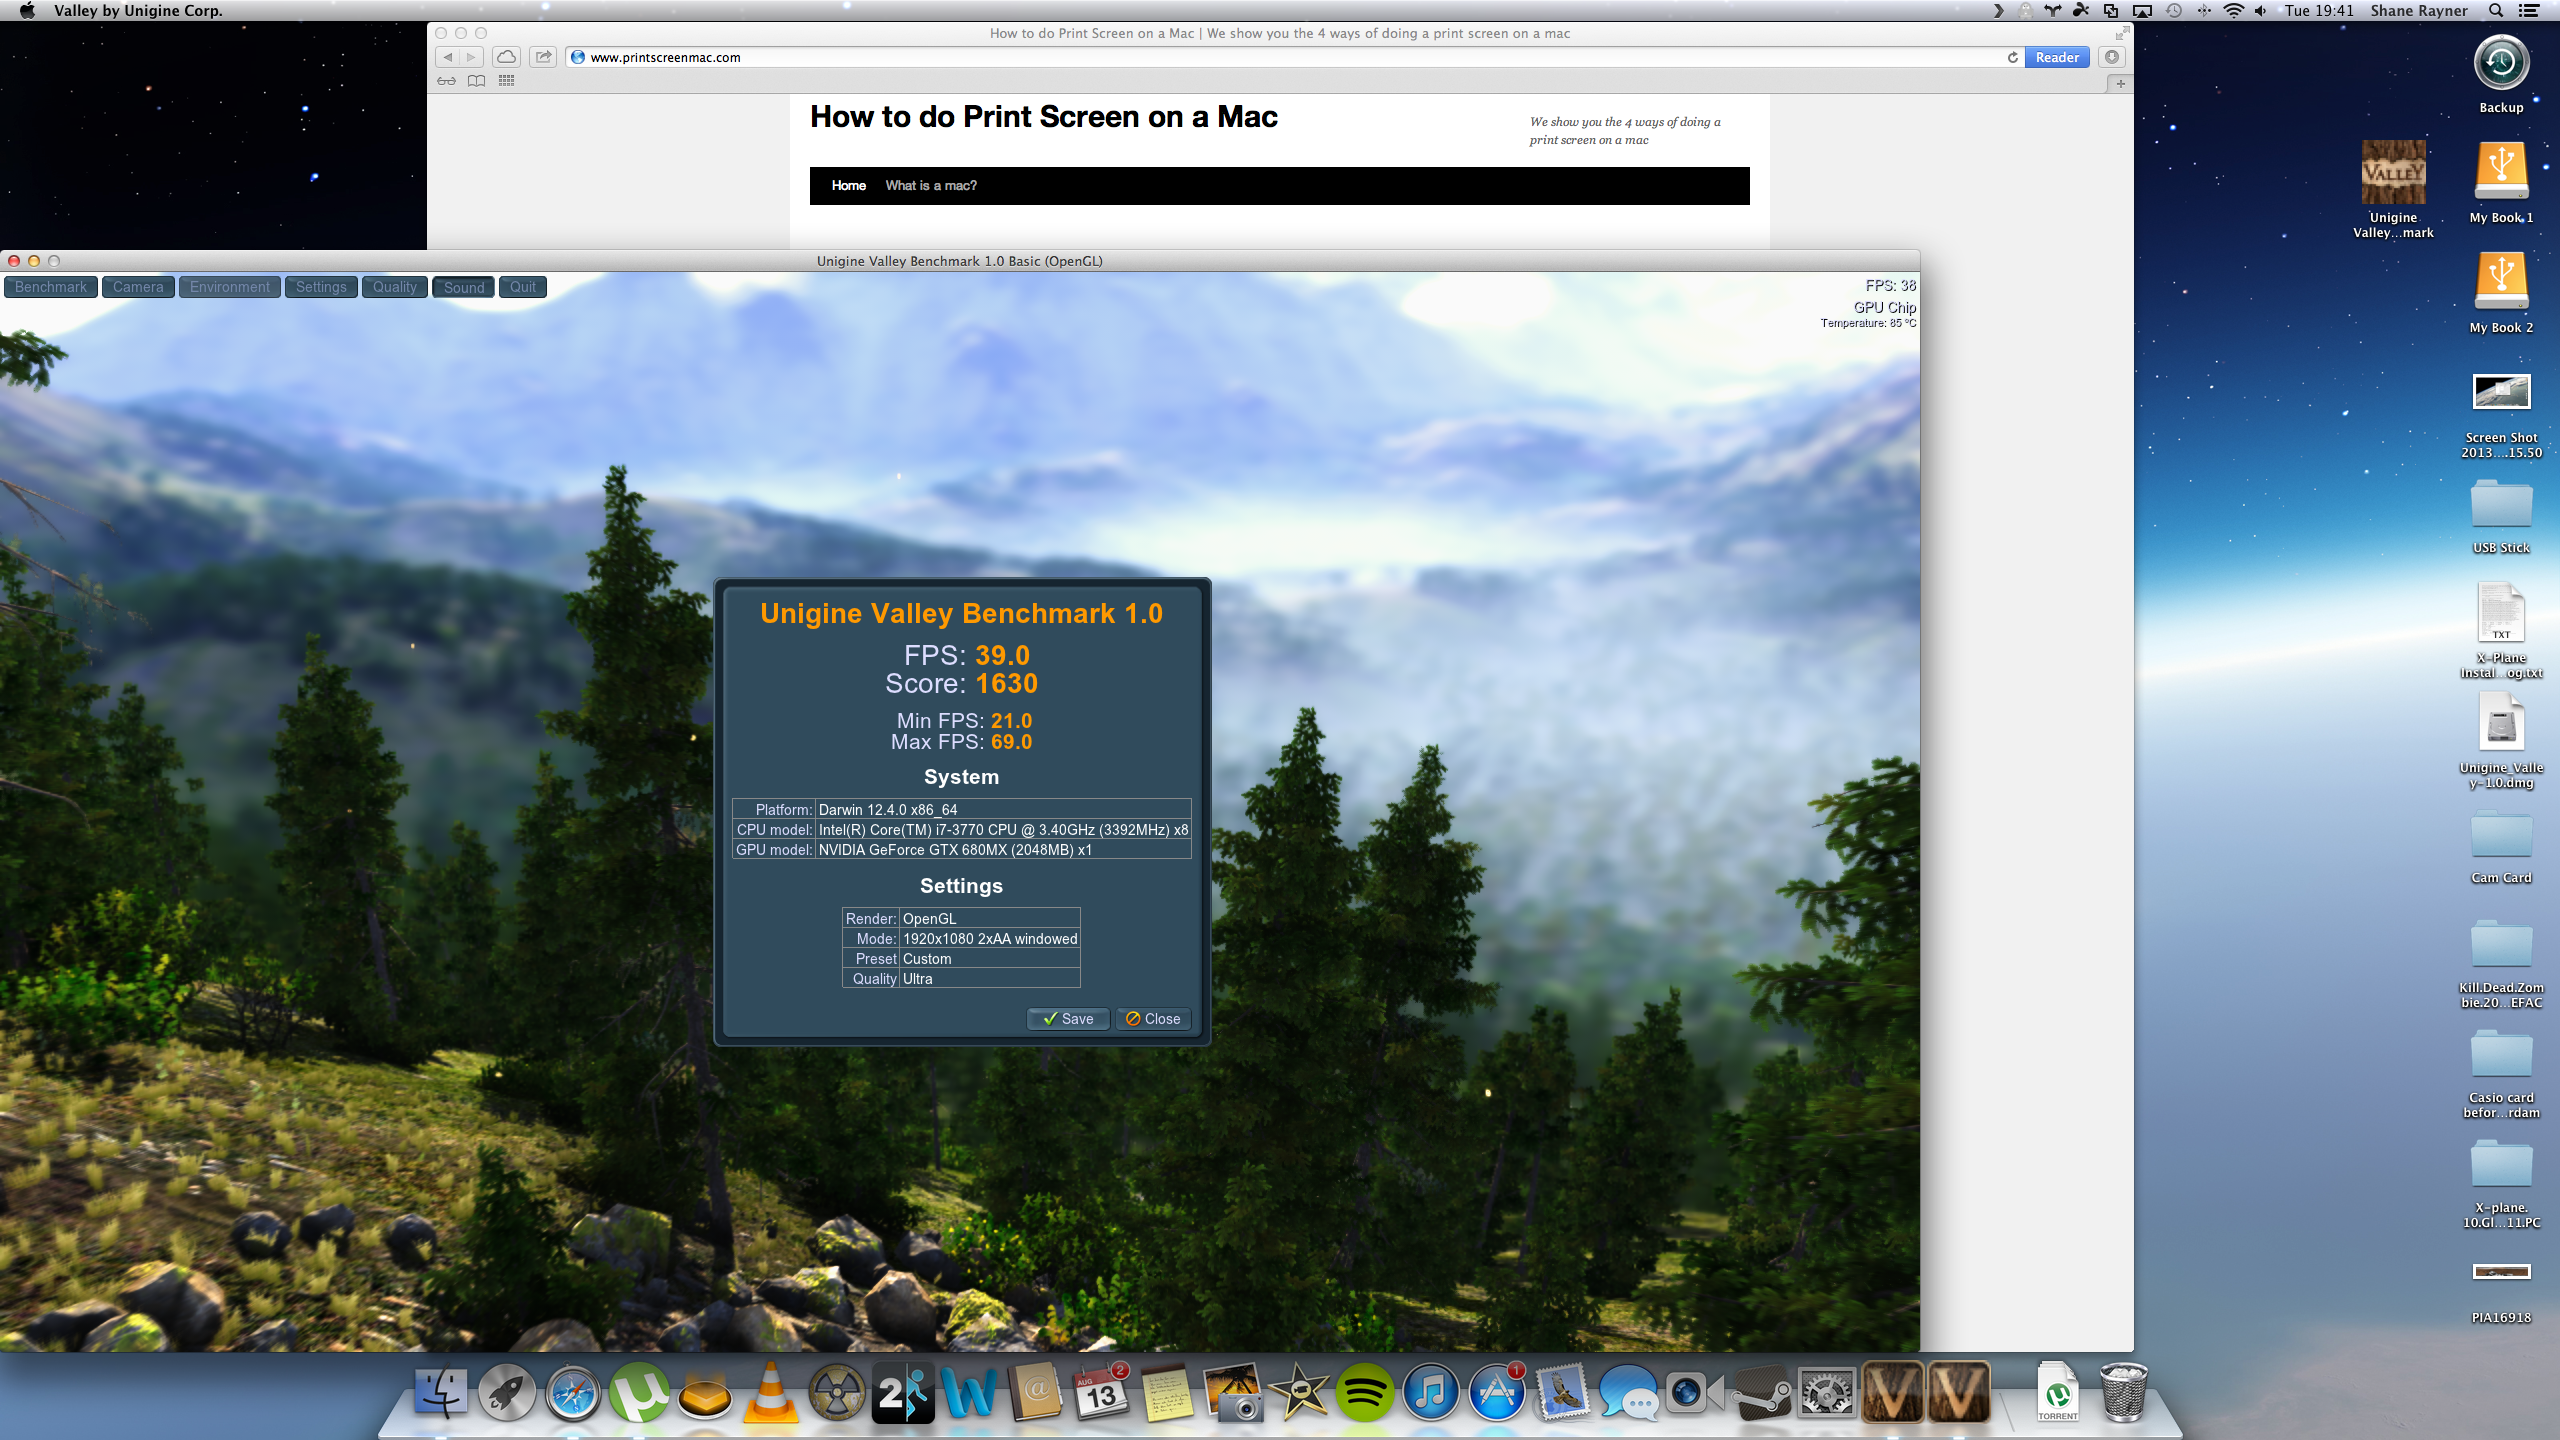Click the Quit button in Valley

(x=523, y=287)
